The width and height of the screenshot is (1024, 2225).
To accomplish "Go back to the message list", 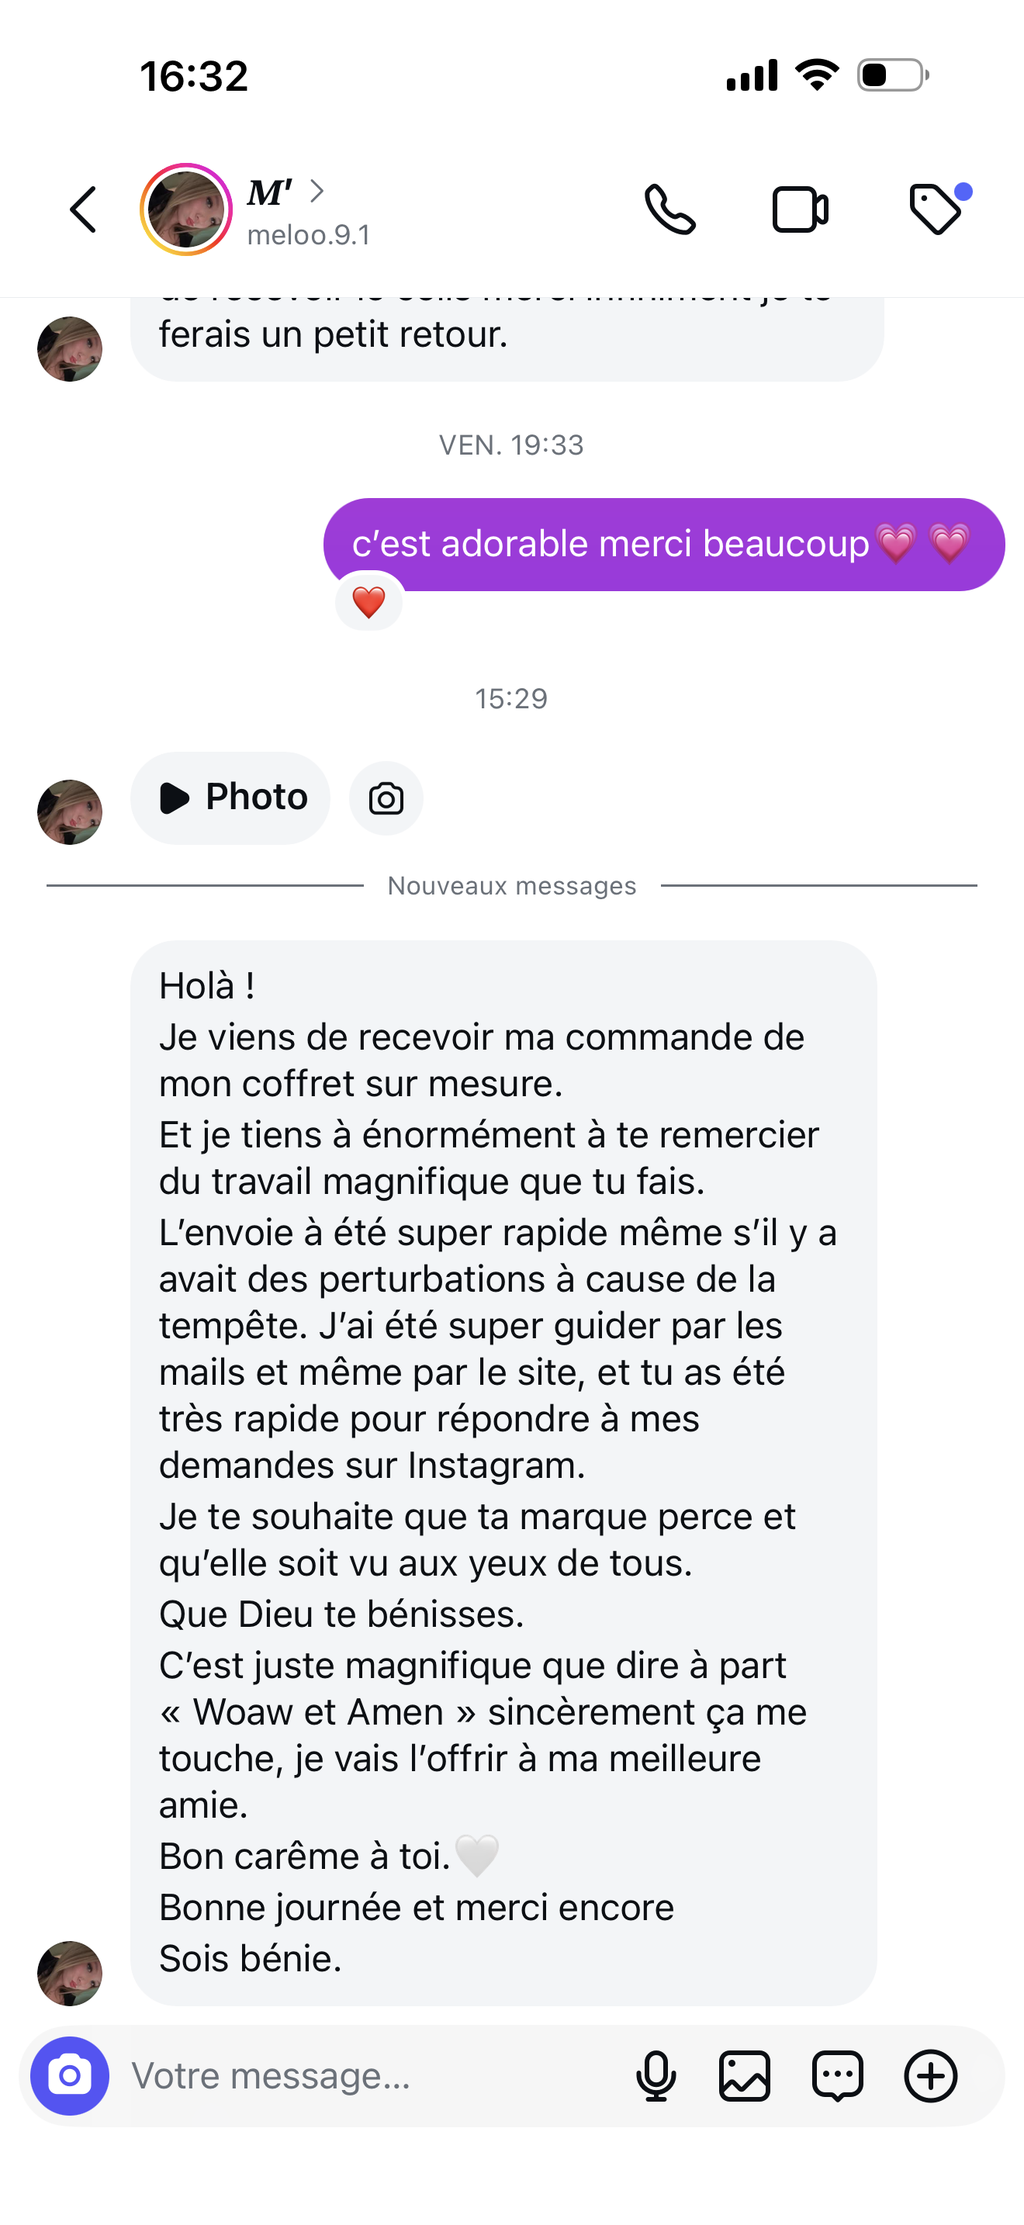I will pyautogui.click(x=83, y=210).
